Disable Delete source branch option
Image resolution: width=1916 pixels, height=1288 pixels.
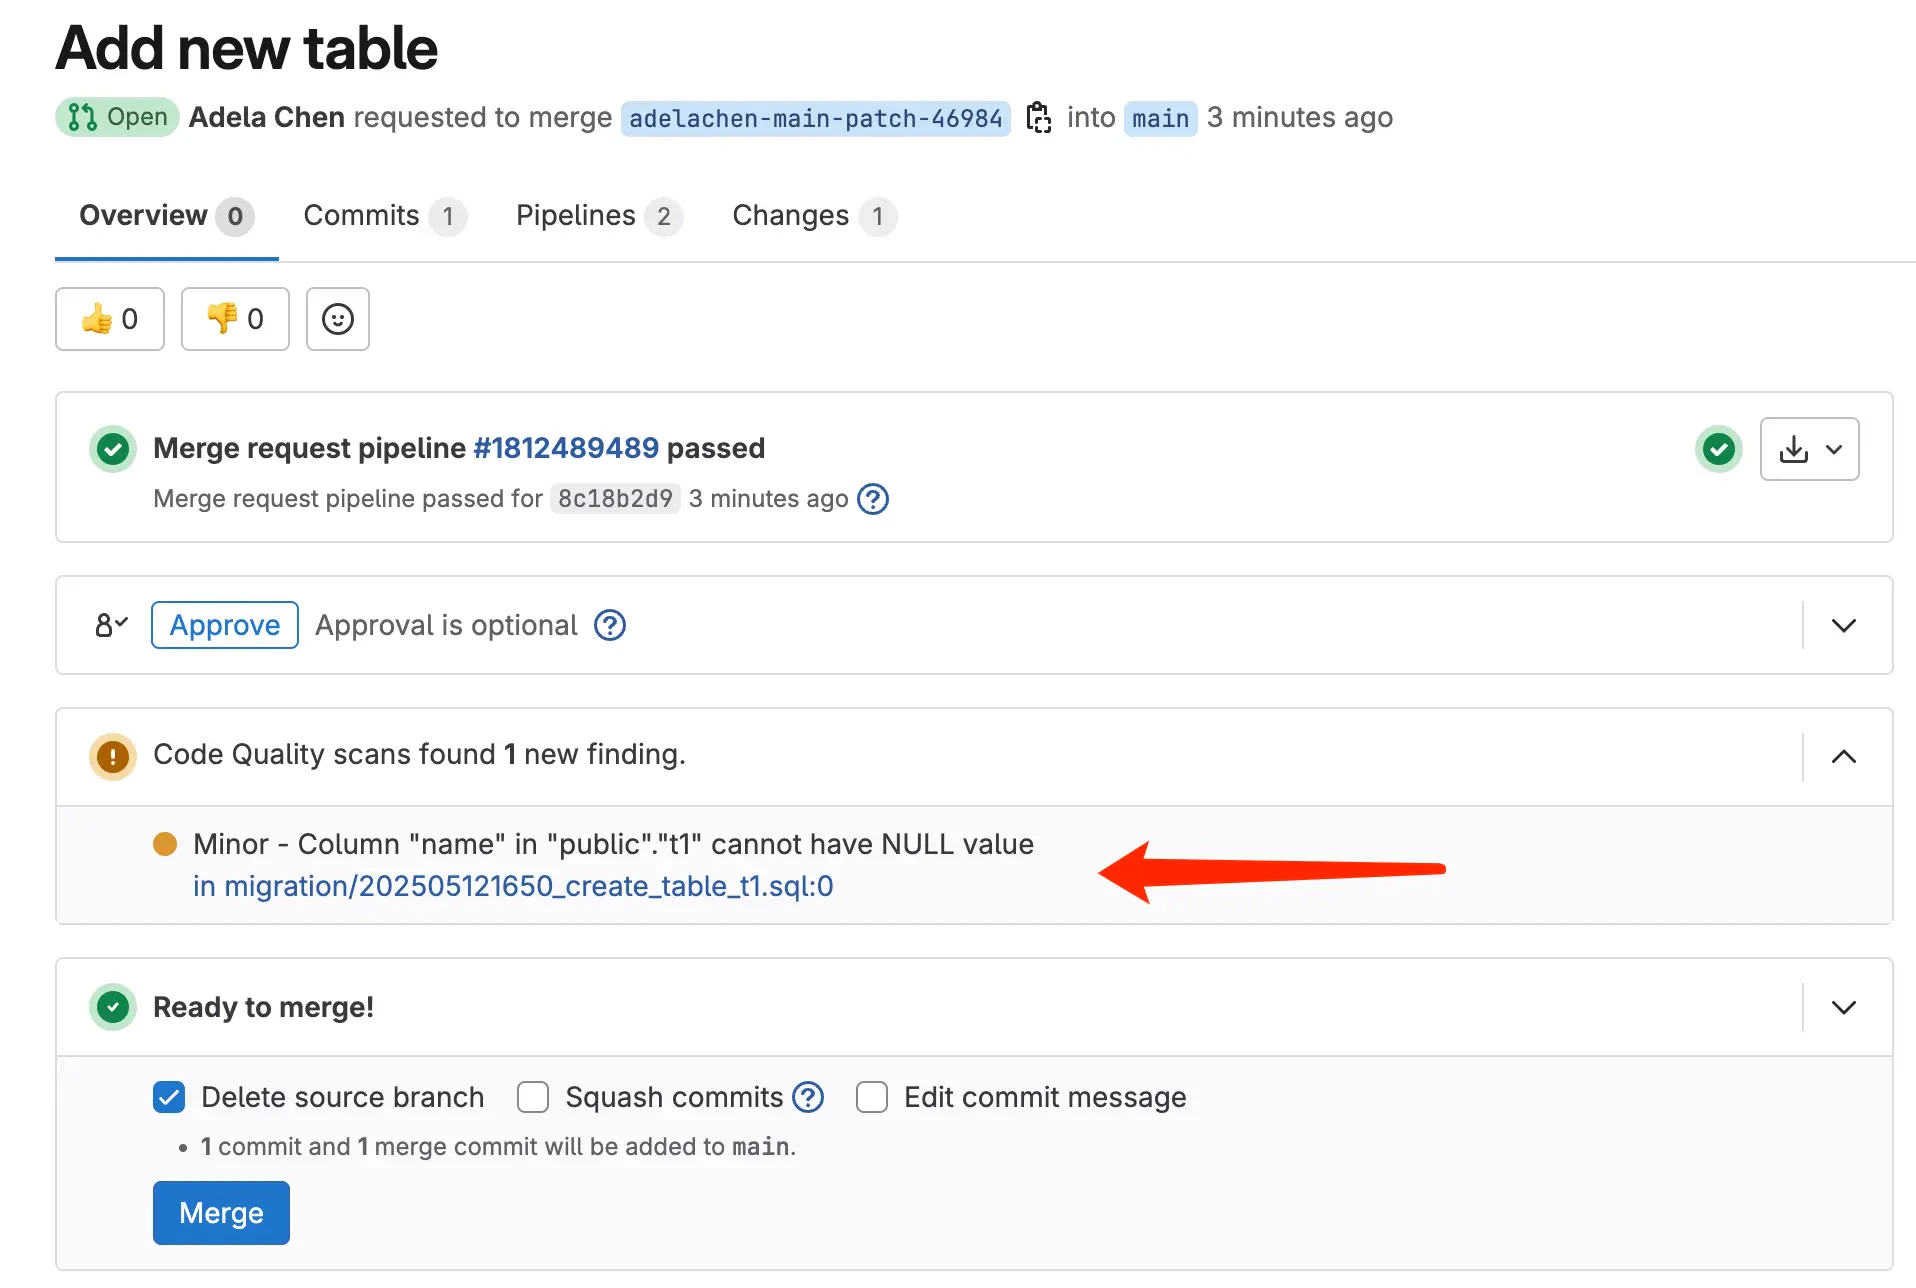coord(168,1097)
